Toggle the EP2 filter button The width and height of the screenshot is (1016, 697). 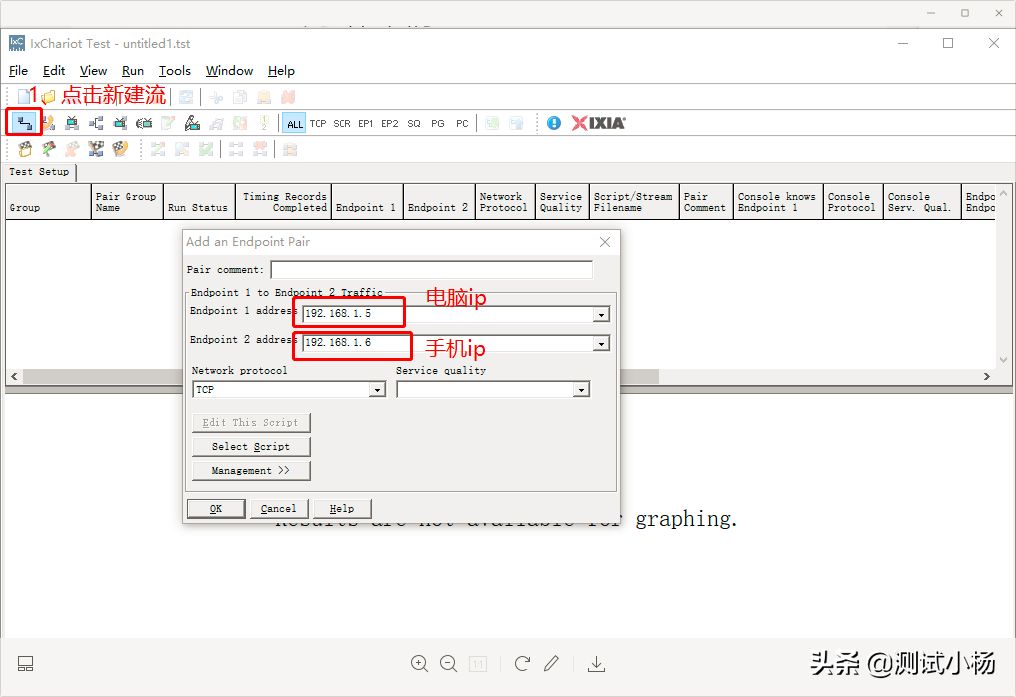click(x=389, y=123)
